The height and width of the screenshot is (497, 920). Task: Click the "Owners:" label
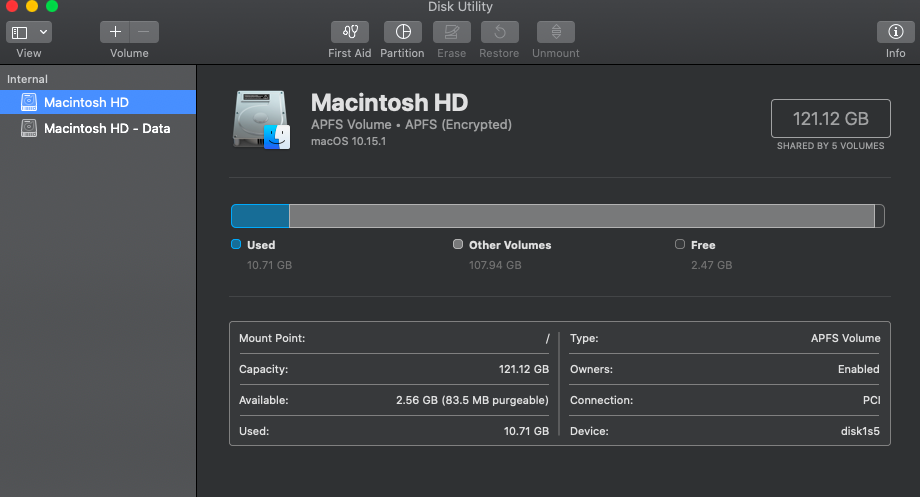pyautogui.click(x=591, y=369)
